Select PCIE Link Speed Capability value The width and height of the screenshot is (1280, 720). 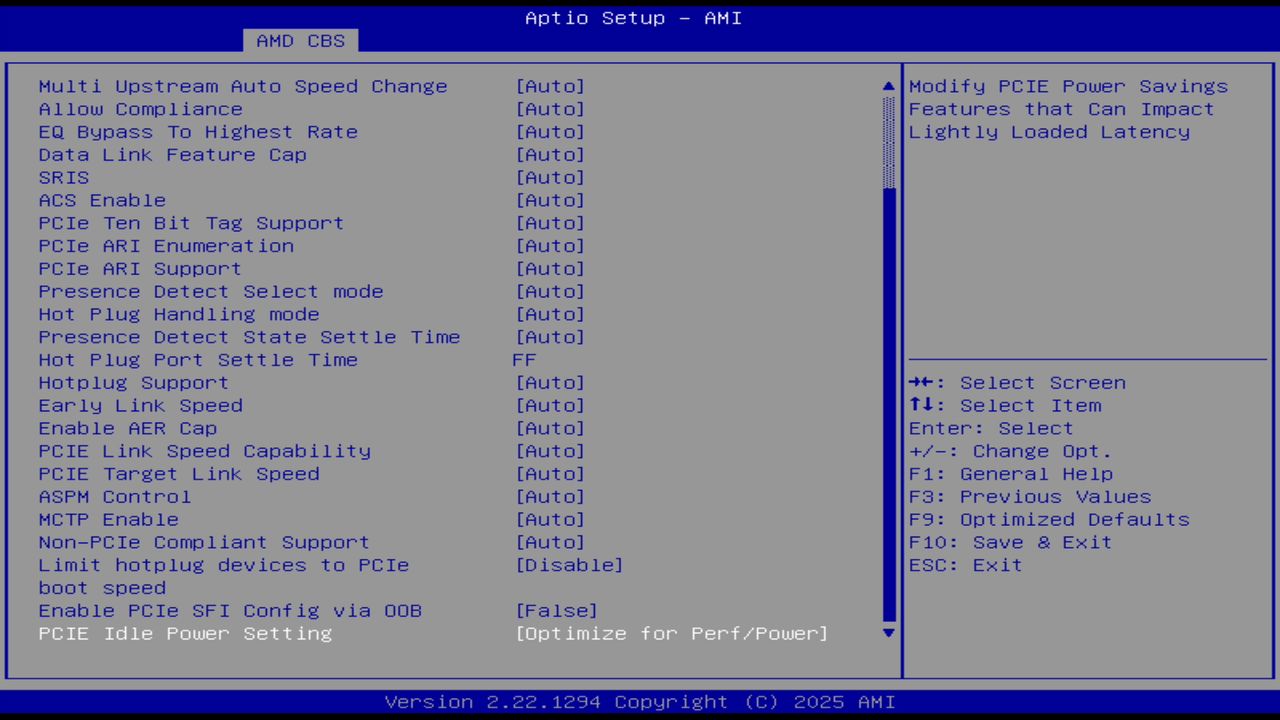(x=550, y=451)
